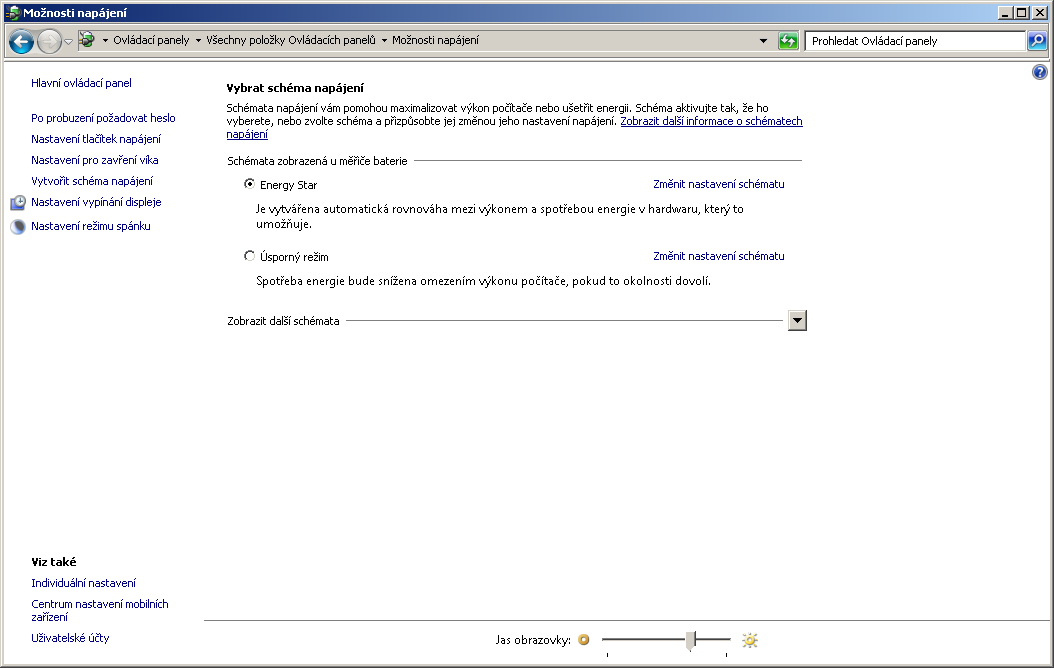Click Schémata zobrazená u měřiče baterie label
Viewport: 1054px width, 668px height.
317,161
